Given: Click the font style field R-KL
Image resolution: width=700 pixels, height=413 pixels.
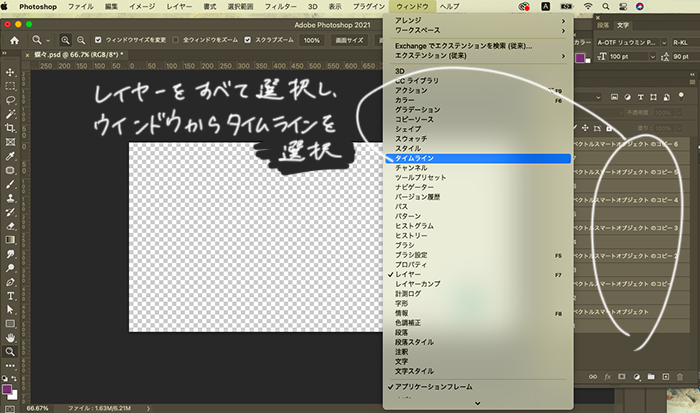Looking at the screenshot, I should [x=685, y=42].
